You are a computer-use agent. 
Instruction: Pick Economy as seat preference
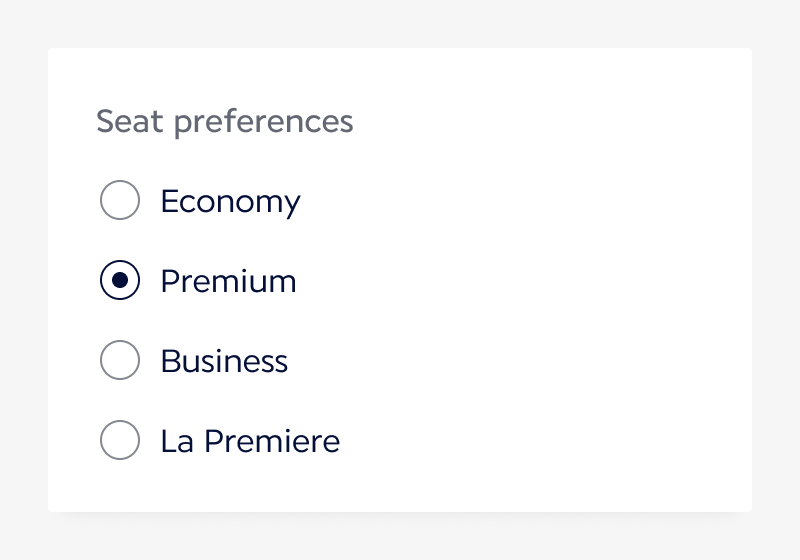click(x=120, y=201)
